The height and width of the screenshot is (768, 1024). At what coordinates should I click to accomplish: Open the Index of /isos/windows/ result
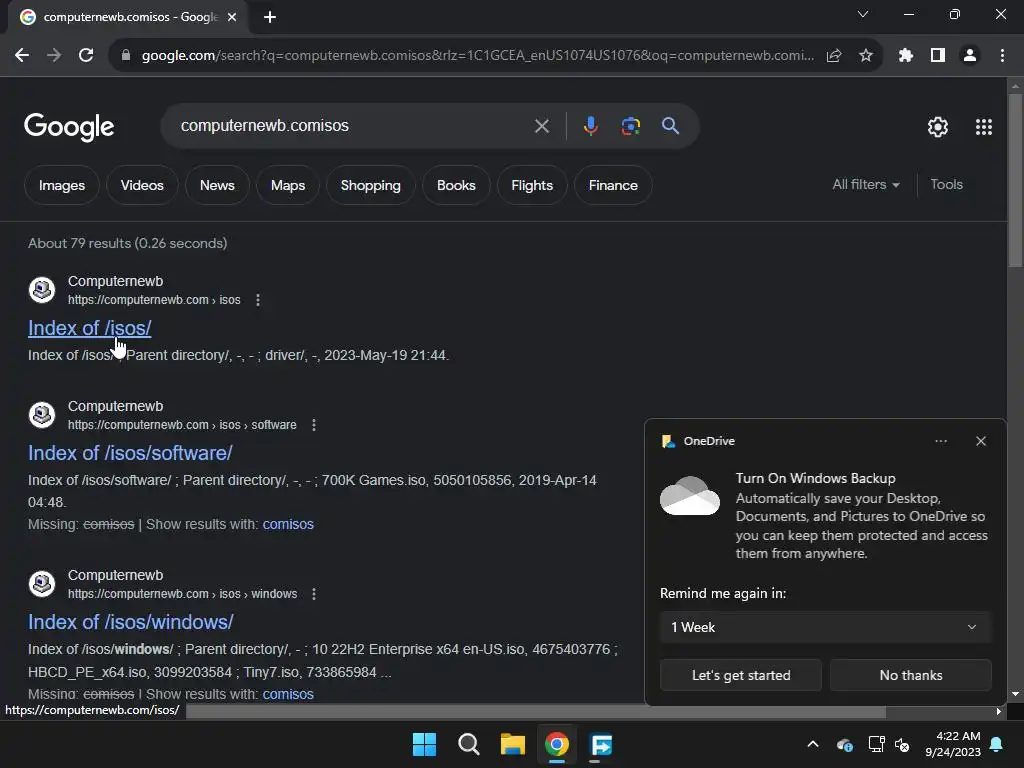coord(131,622)
